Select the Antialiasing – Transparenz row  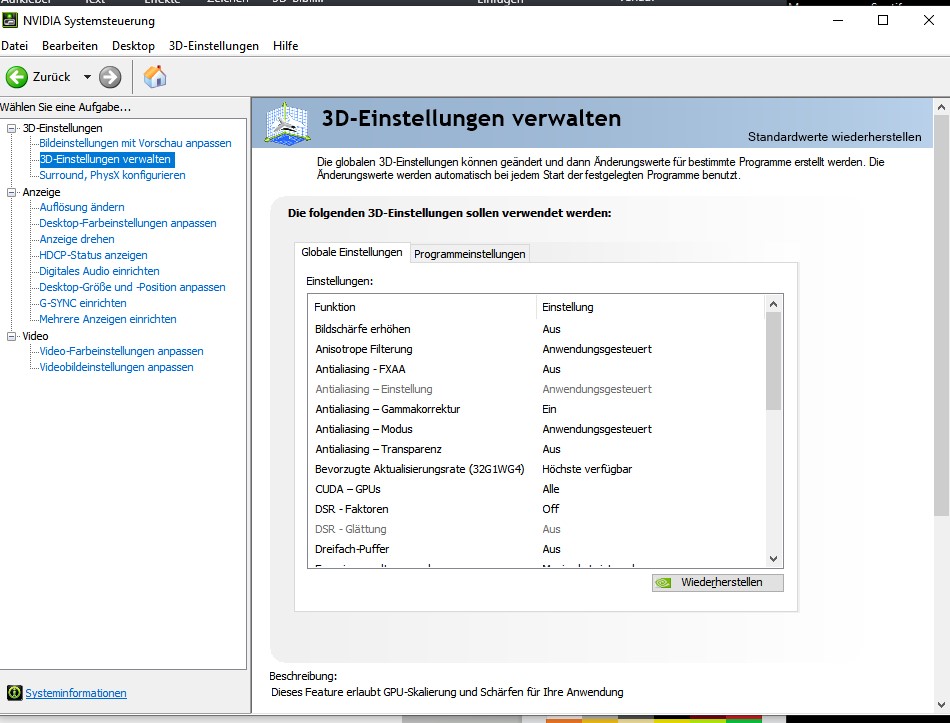coord(536,449)
